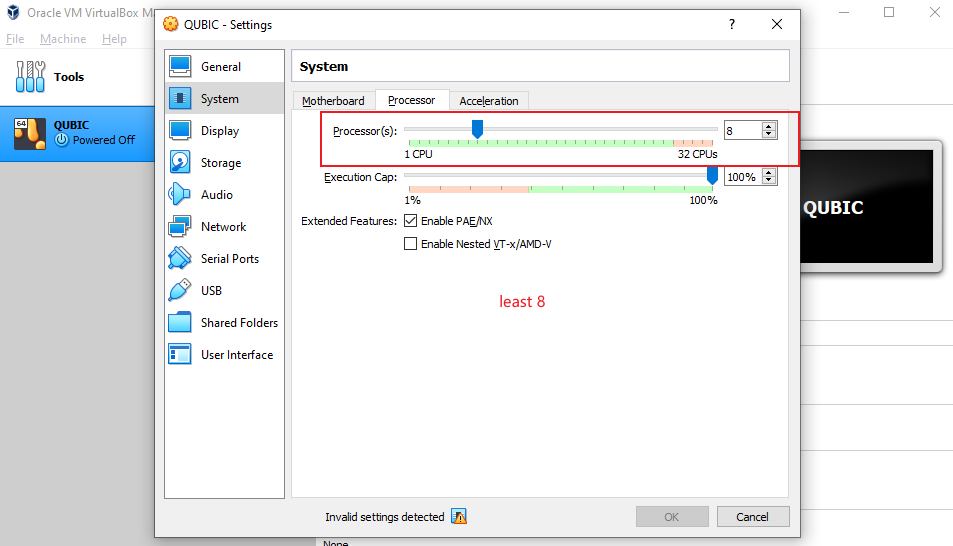The height and width of the screenshot is (546, 953).
Task: Decrease execution cap with down arrow
Action: tap(769, 180)
